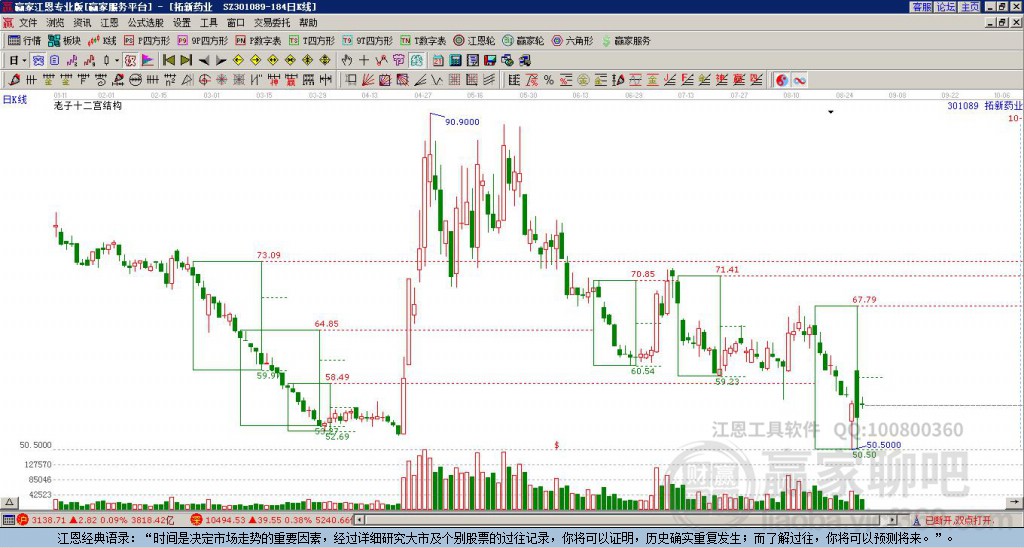Open the 浏览 menu
This screenshot has width=1024, height=548.
[x=56, y=23]
